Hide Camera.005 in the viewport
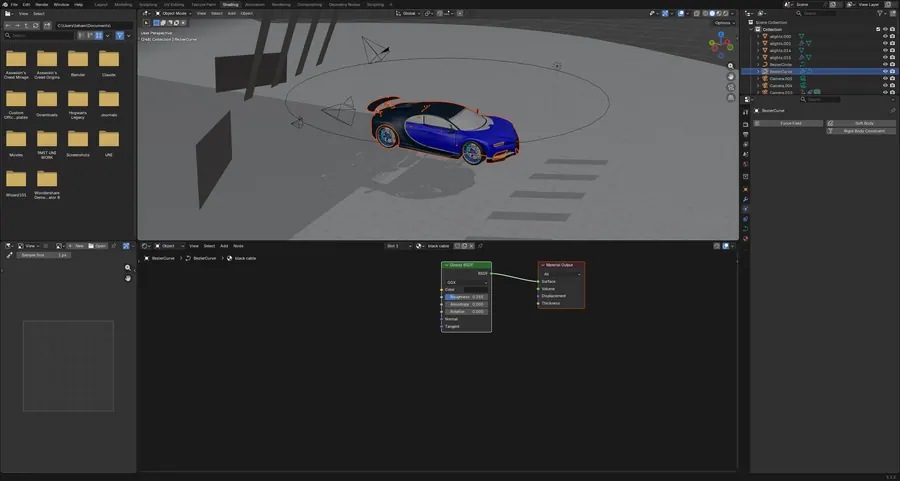900x481 pixels. [885, 78]
